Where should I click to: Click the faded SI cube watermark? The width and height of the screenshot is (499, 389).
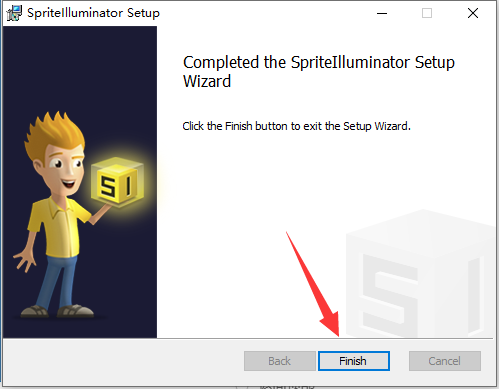(x=422, y=273)
